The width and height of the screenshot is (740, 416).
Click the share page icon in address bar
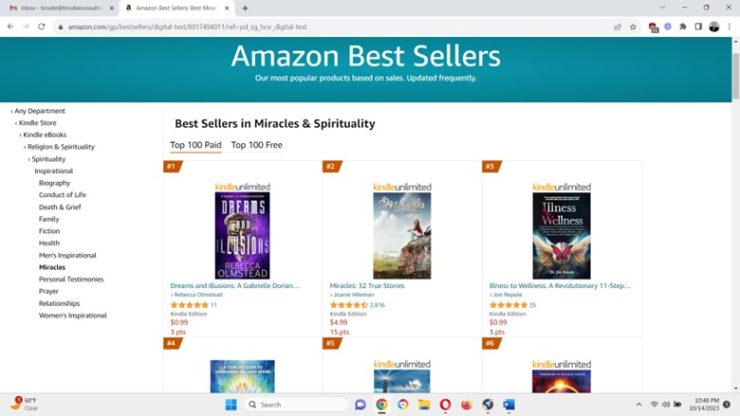click(617, 27)
